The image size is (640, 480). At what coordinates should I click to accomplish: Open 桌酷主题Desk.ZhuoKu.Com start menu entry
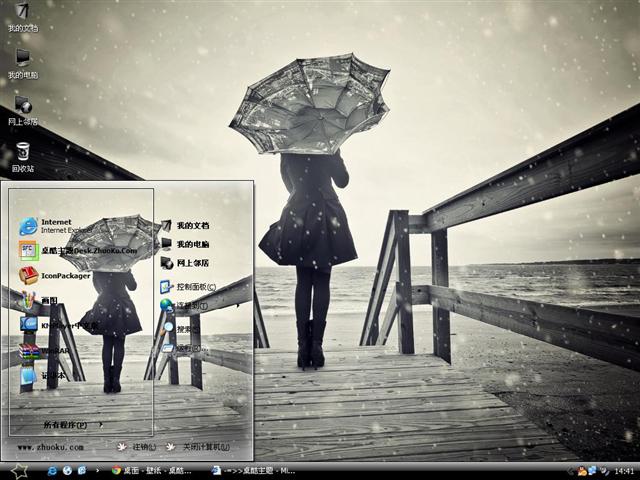[78, 251]
